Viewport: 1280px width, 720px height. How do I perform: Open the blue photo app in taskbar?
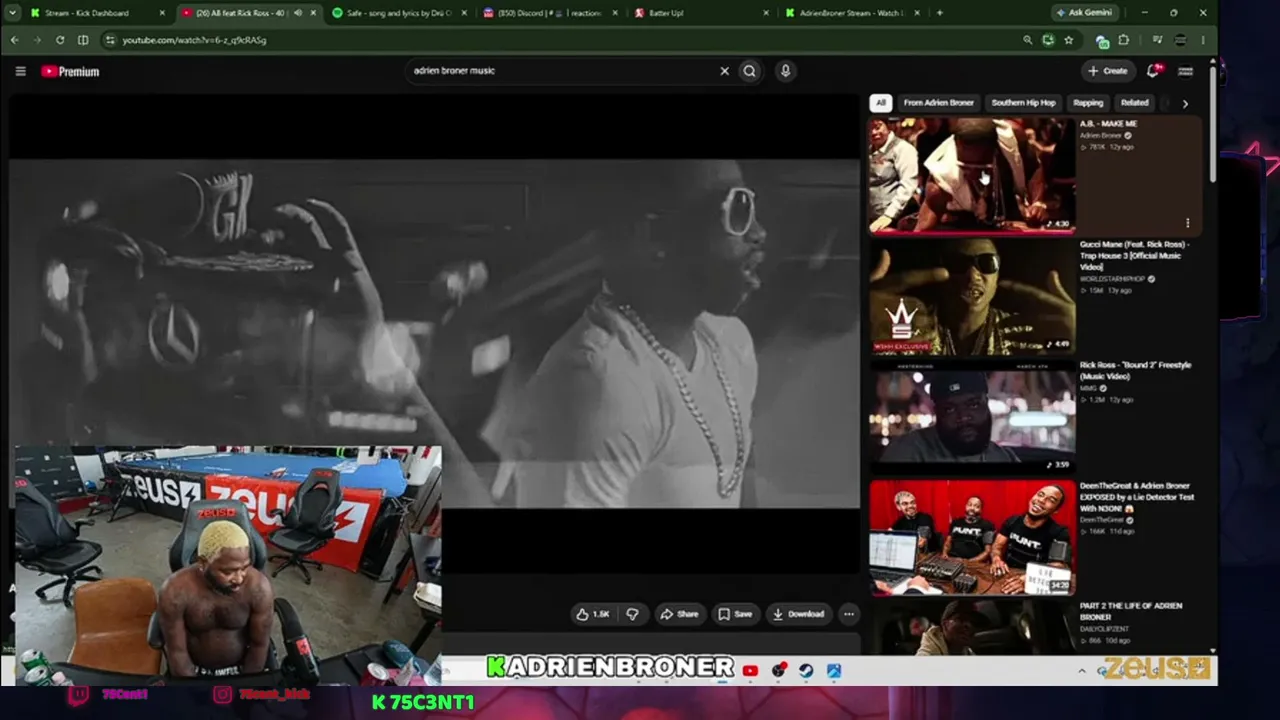point(834,671)
